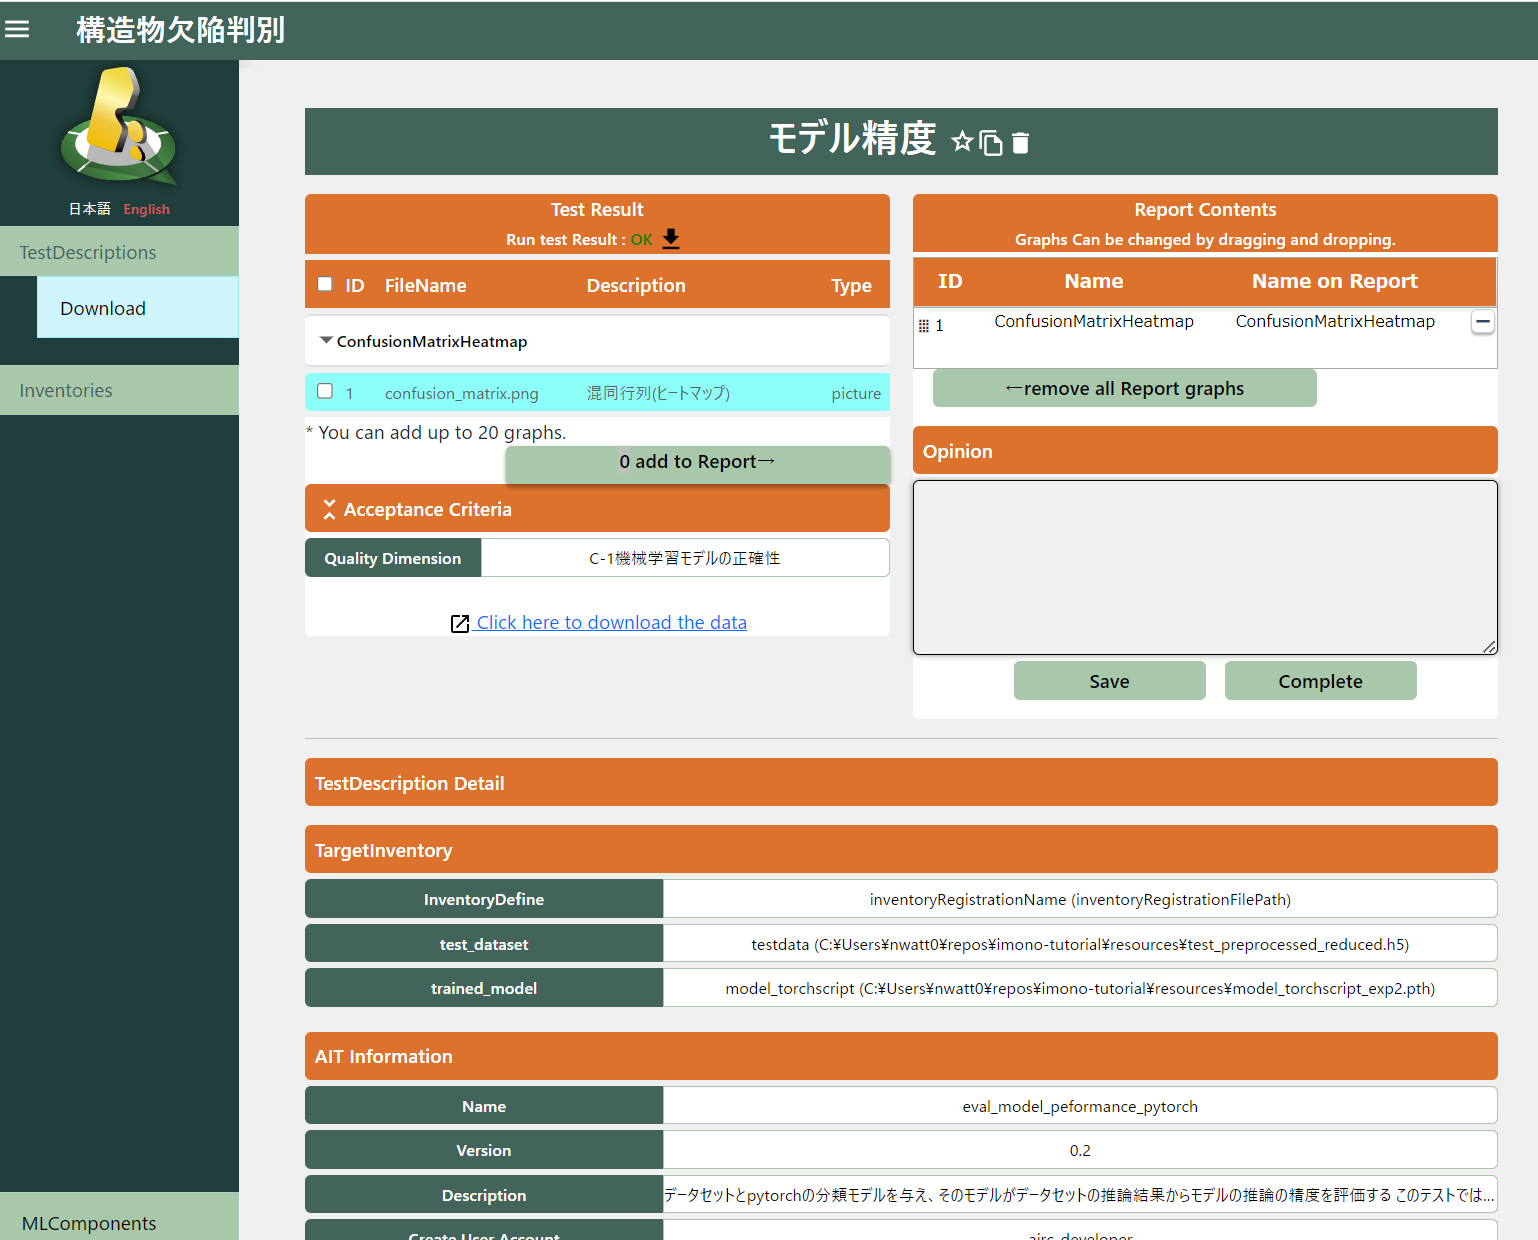Click the star favorite icon

pyautogui.click(x=962, y=142)
